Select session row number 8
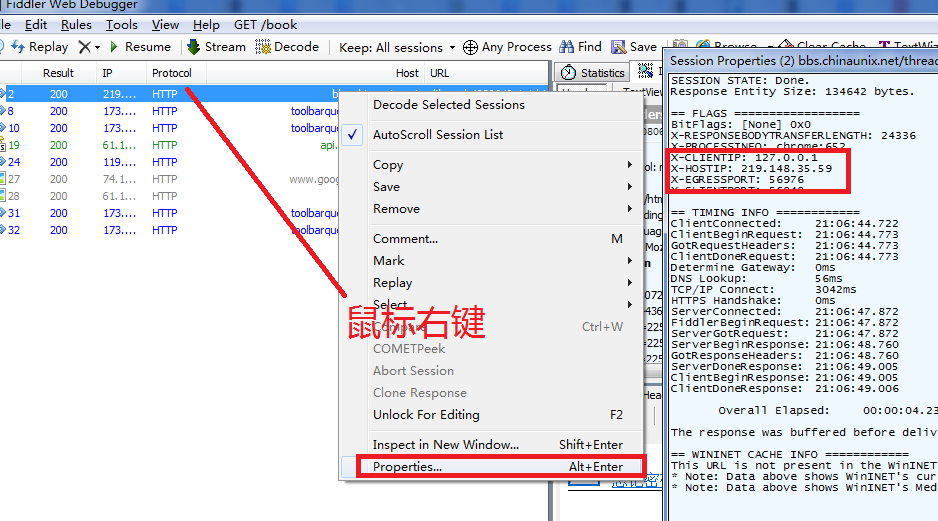The height and width of the screenshot is (521, 938). click(169, 111)
